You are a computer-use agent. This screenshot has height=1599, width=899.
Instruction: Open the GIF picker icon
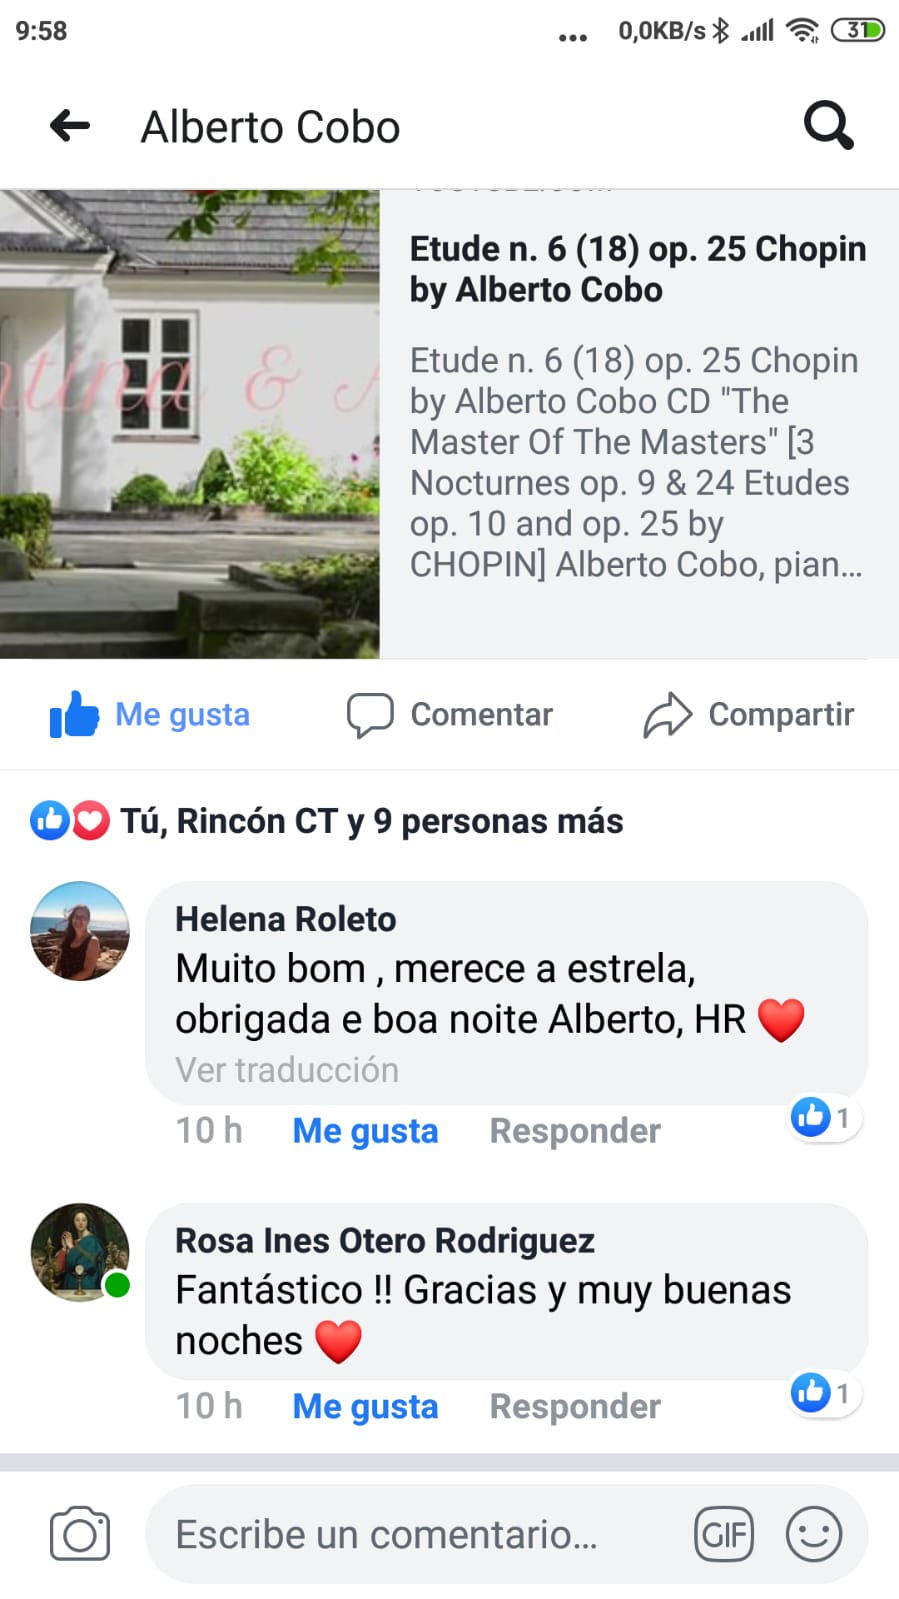click(x=724, y=1534)
